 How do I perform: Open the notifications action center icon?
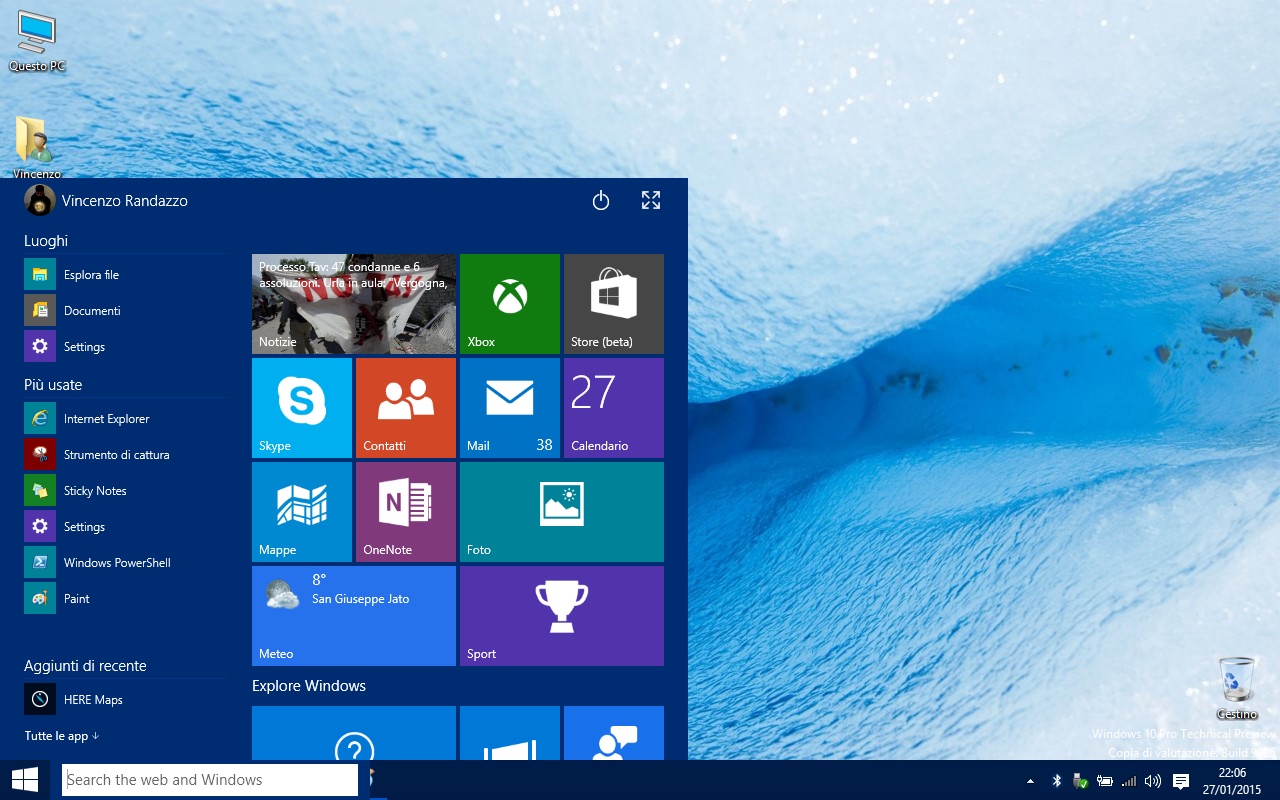(1181, 781)
